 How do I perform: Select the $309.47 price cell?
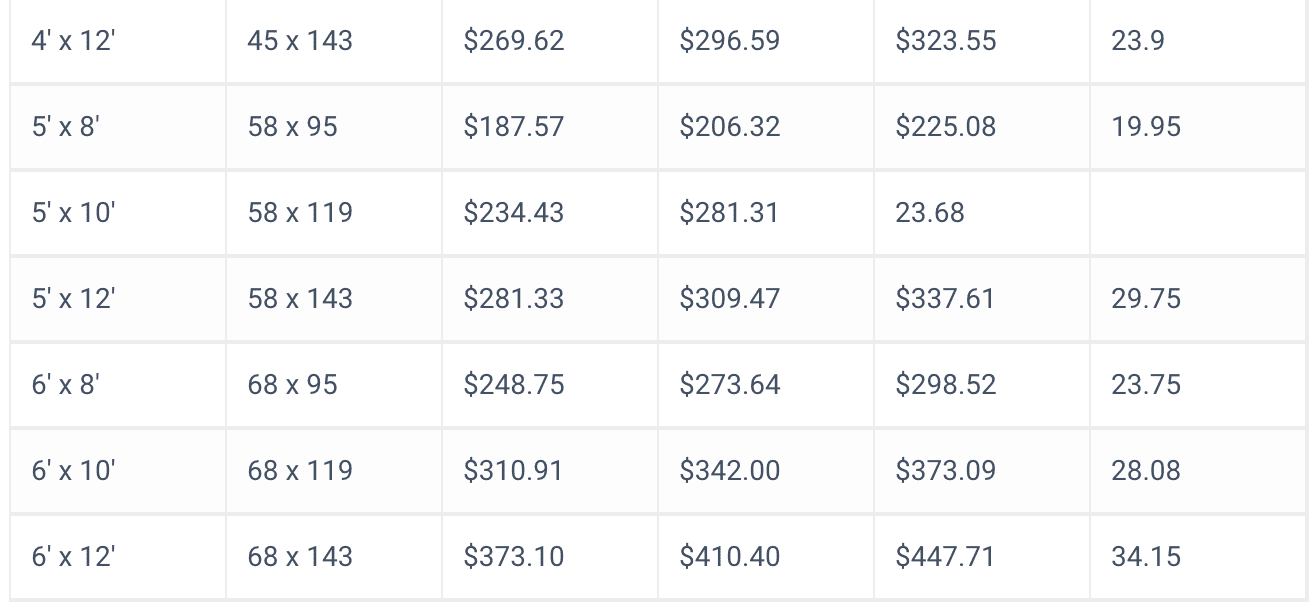click(x=730, y=299)
